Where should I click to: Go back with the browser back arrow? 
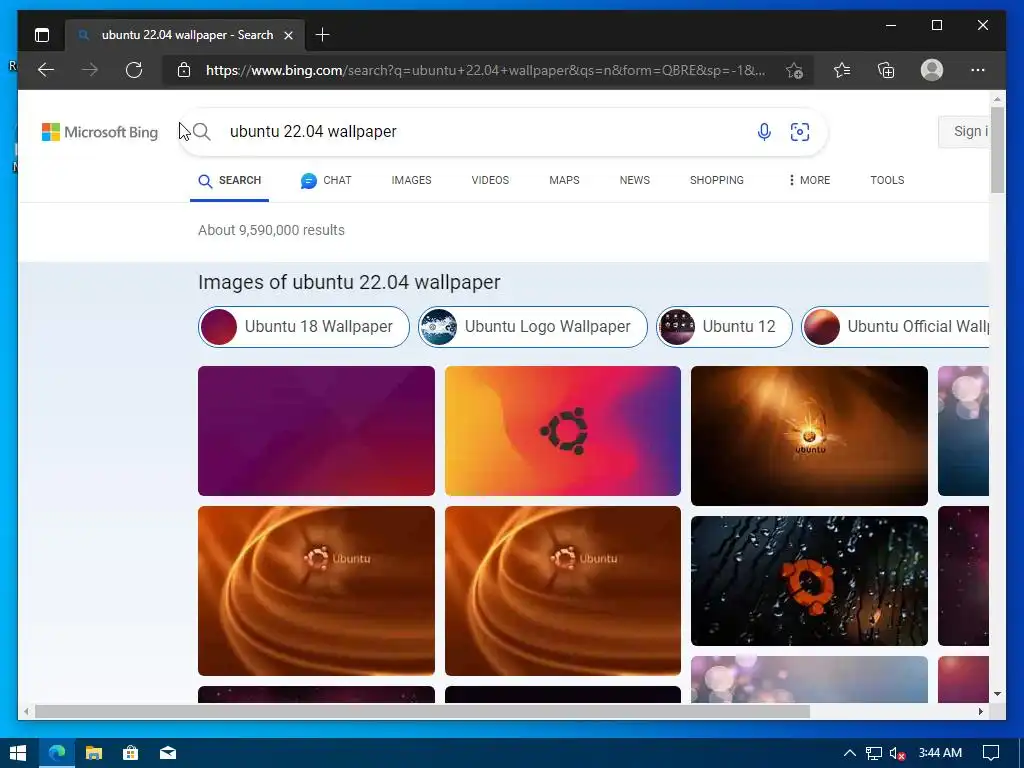coord(46,70)
